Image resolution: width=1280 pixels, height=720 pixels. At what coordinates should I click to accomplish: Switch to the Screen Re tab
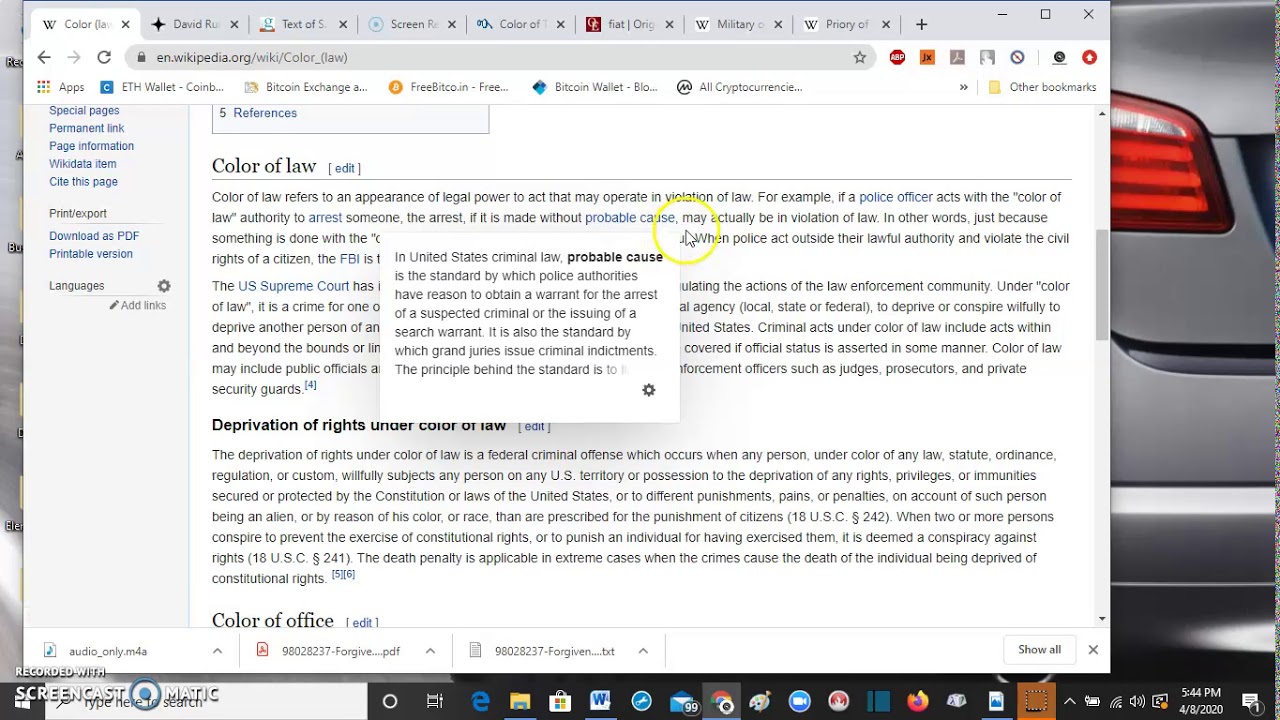[x=412, y=24]
